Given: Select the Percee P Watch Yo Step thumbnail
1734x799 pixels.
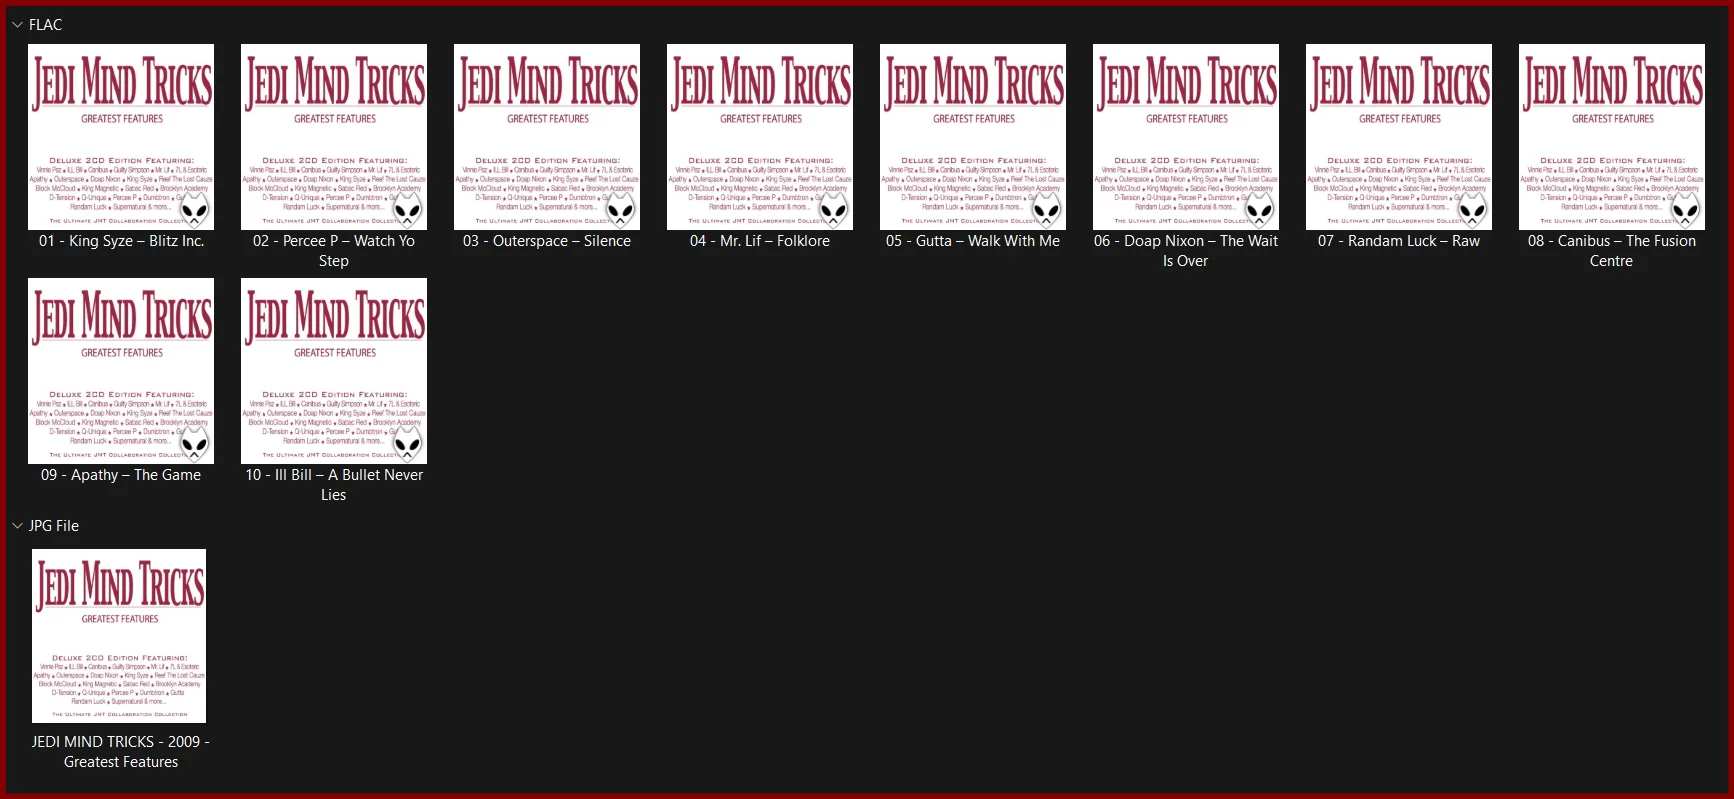Looking at the screenshot, I should coord(334,137).
